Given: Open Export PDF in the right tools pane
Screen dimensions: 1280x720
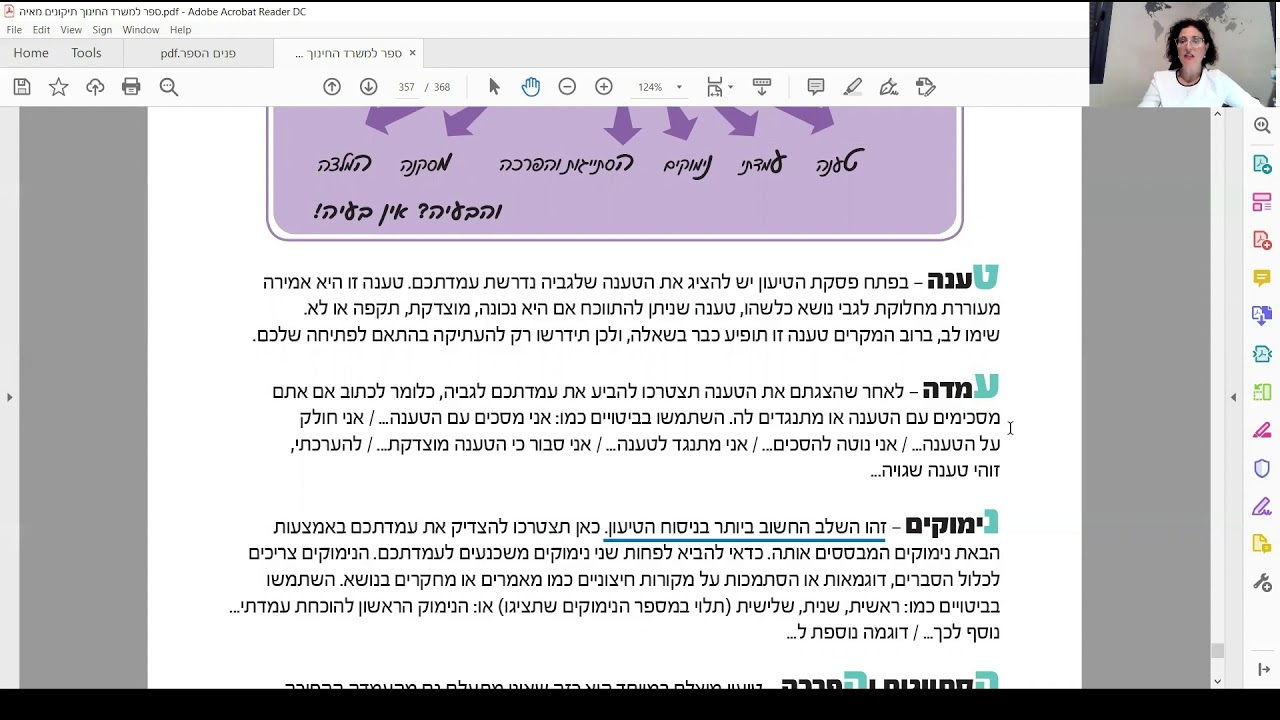Looking at the screenshot, I should (x=1262, y=164).
